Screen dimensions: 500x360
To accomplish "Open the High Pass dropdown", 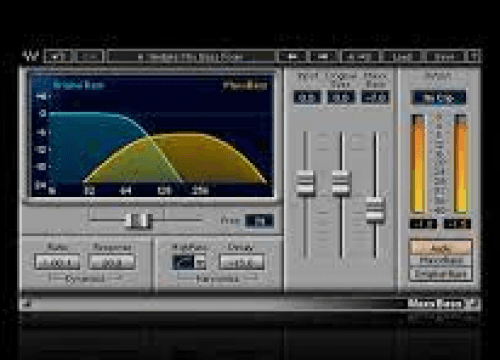I will pos(189,262).
